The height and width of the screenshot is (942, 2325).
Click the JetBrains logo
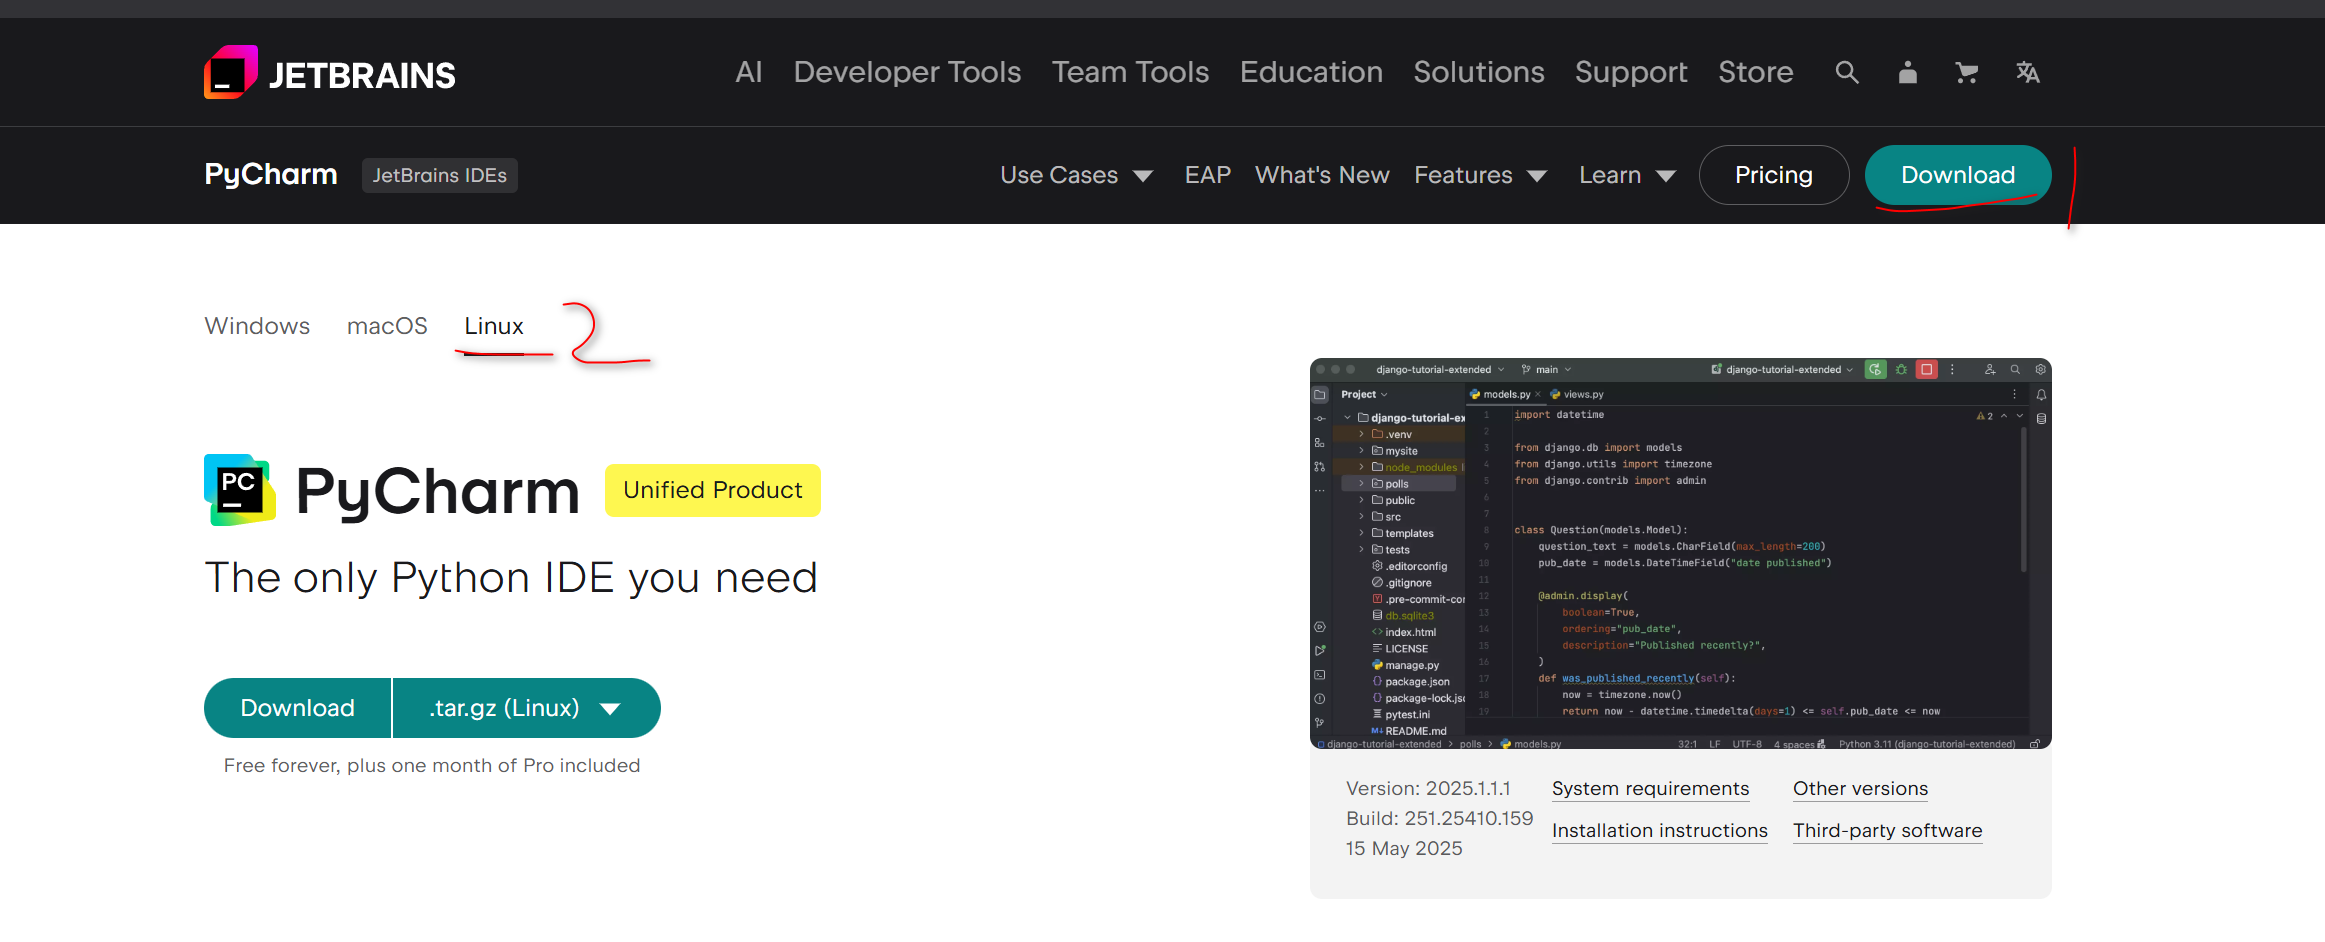(x=329, y=73)
